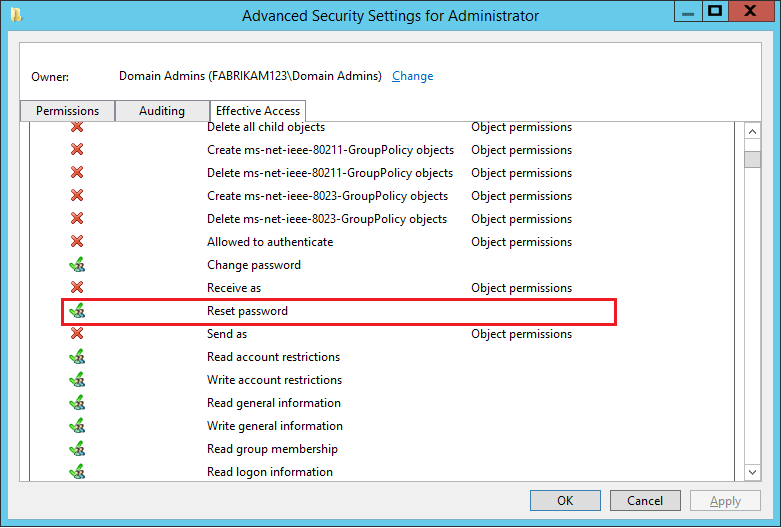
Task: Click the scrollbar up arrow
Action: click(753, 131)
